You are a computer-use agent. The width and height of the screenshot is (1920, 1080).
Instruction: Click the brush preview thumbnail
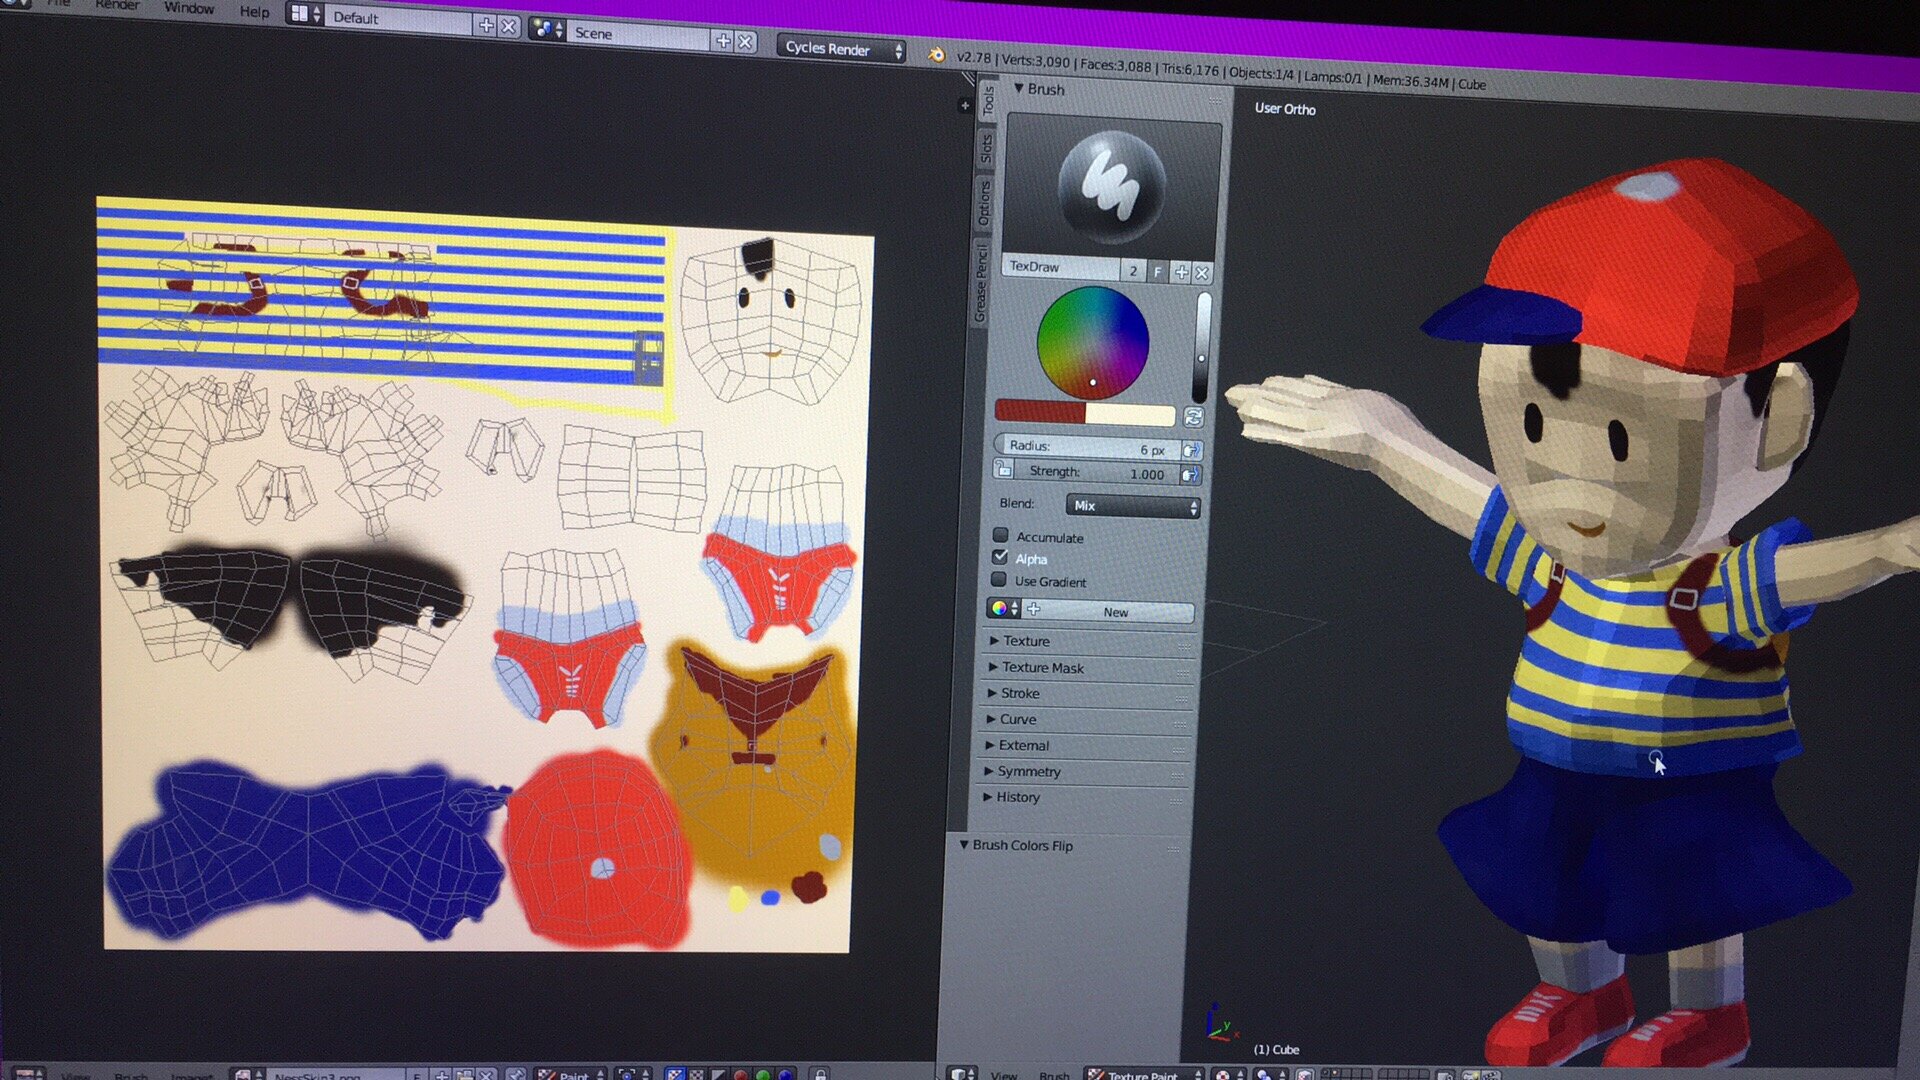pyautogui.click(x=1111, y=187)
